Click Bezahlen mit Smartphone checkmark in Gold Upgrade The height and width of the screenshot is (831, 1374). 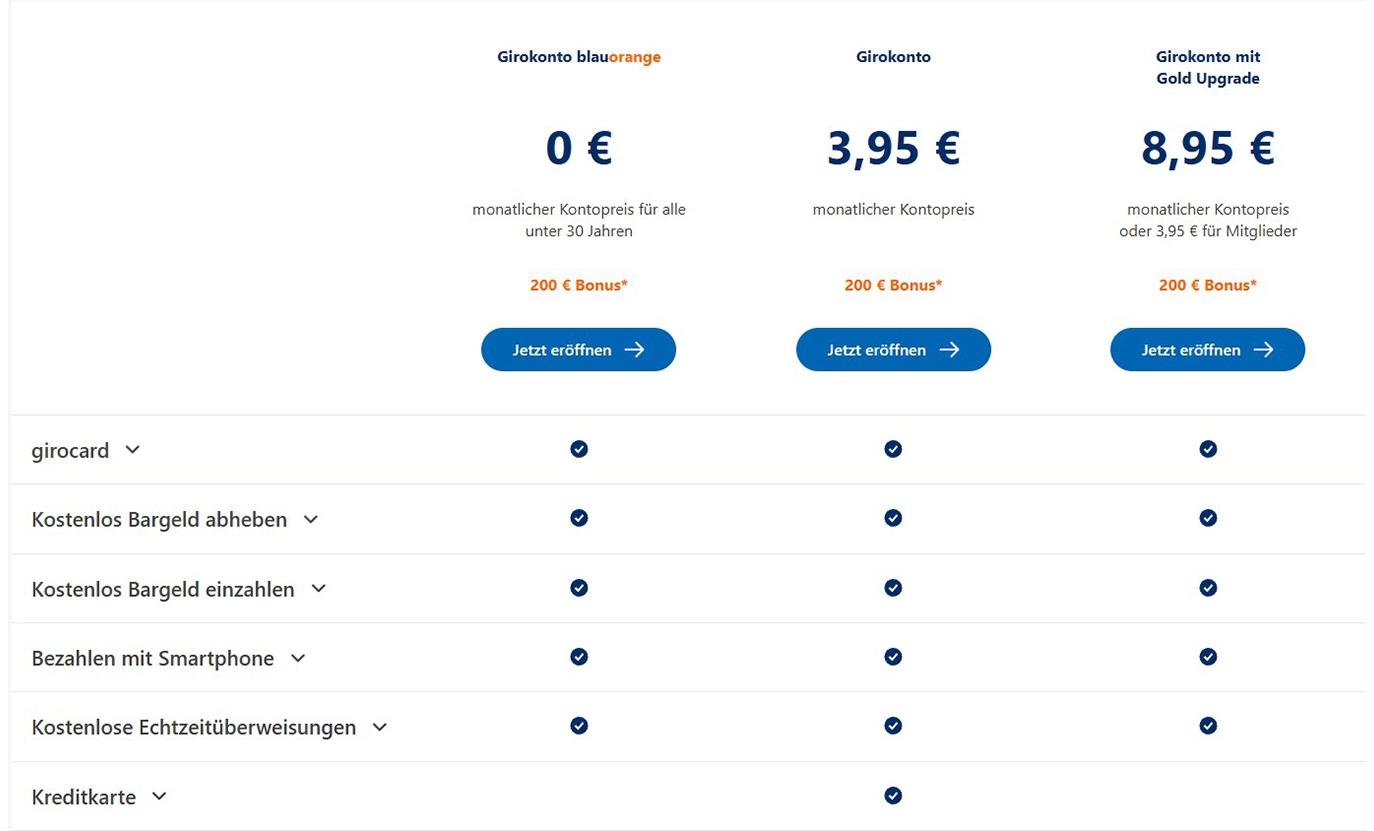[x=1208, y=657]
